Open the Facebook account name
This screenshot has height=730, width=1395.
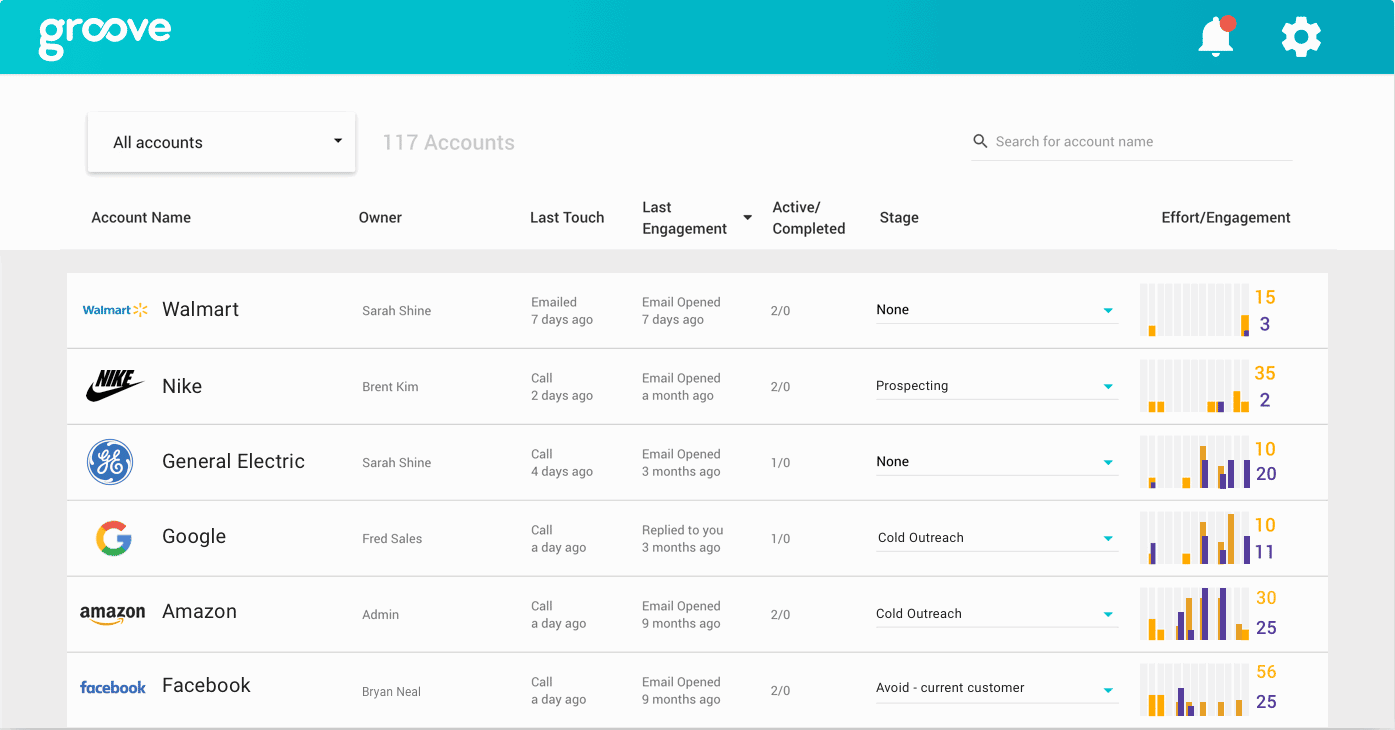206,685
